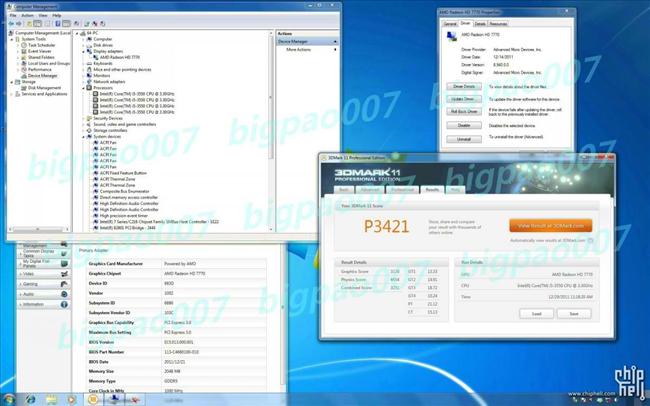650x406 pixels.
Task: Tick Automatically view results at 3DMark.com checkbox
Action: [591, 241]
